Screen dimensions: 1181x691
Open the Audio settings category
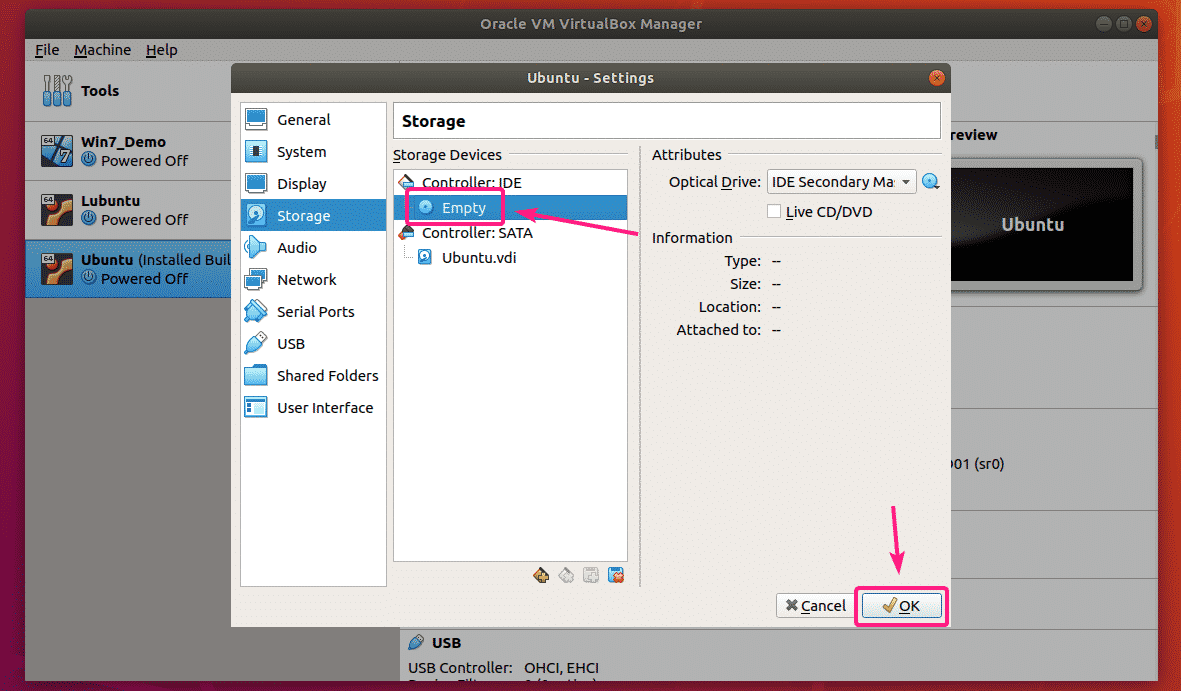(x=313, y=248)
